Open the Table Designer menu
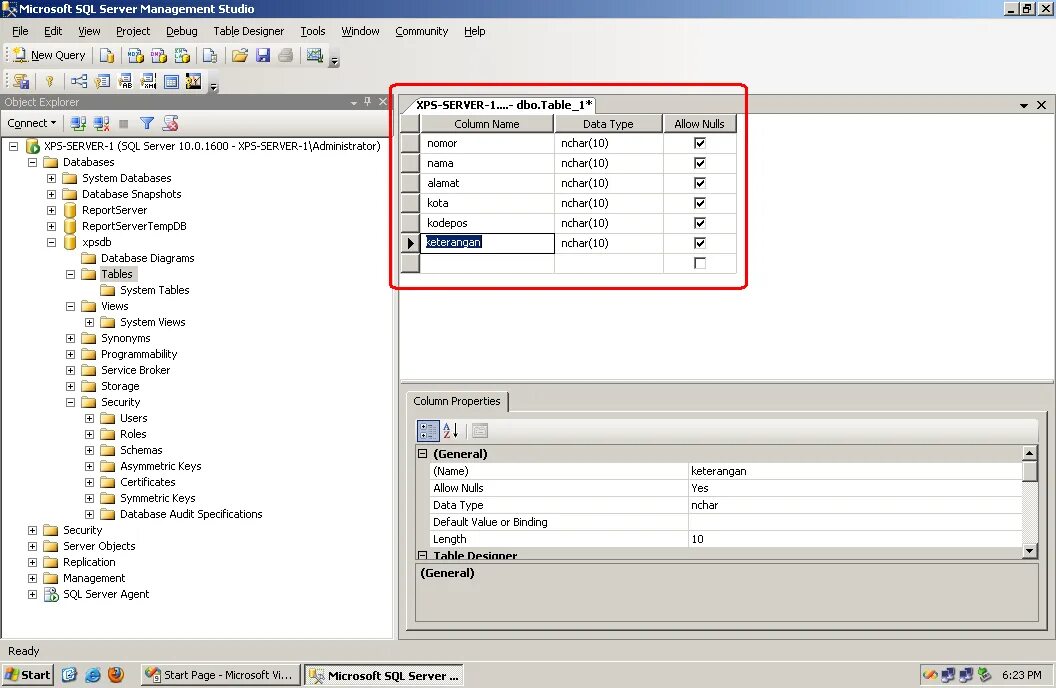This screenshot has width=1056, height=688. tap(249, 31)
